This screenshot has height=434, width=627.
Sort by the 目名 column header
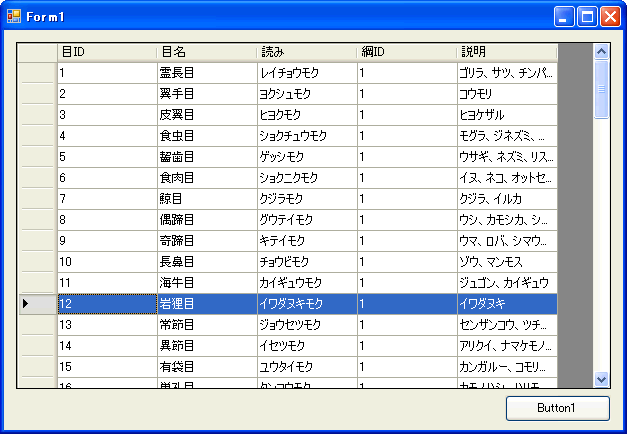point(207,52)
